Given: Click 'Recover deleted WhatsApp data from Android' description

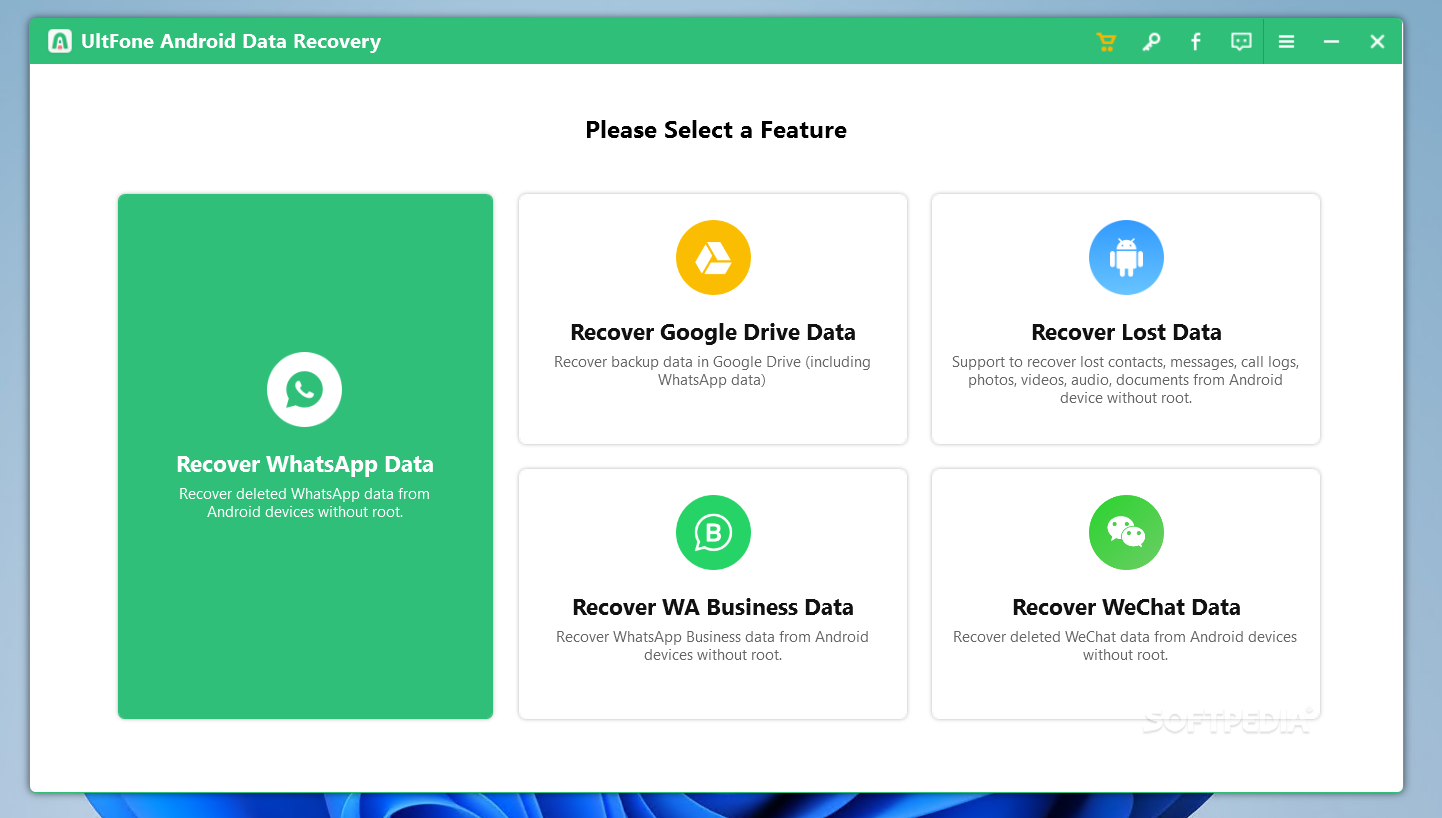Looking at the screenshot, I should tap(305, 503).
